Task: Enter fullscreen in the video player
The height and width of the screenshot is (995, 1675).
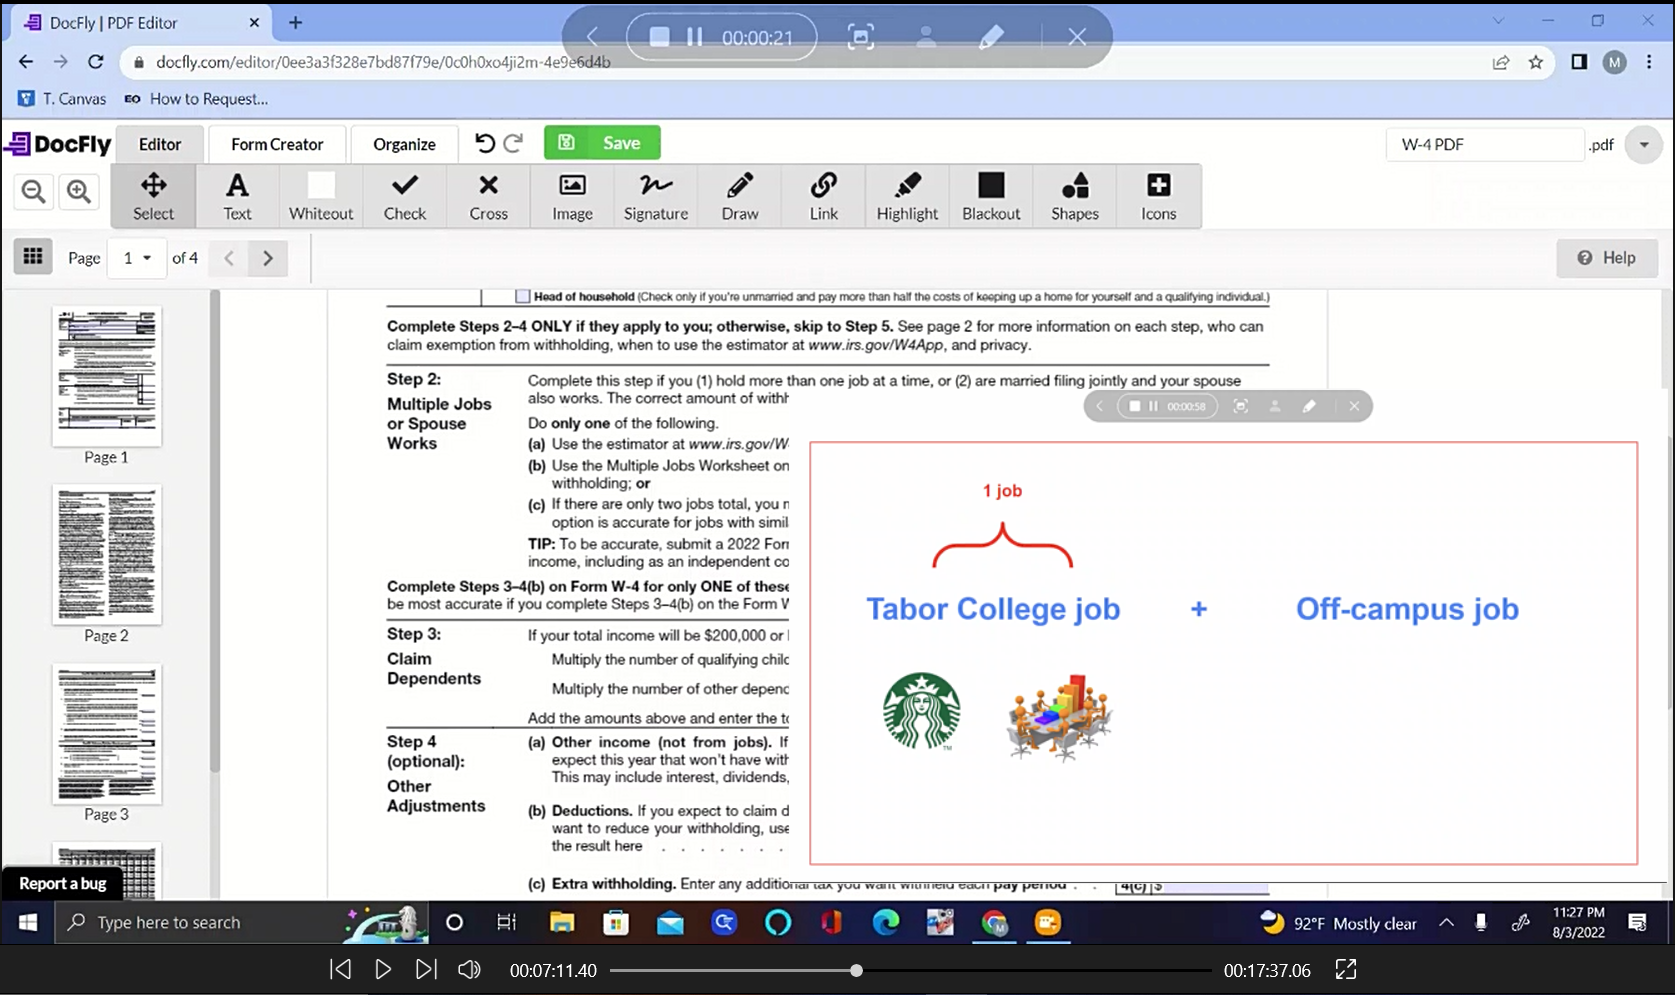Action: point(1346,970)
